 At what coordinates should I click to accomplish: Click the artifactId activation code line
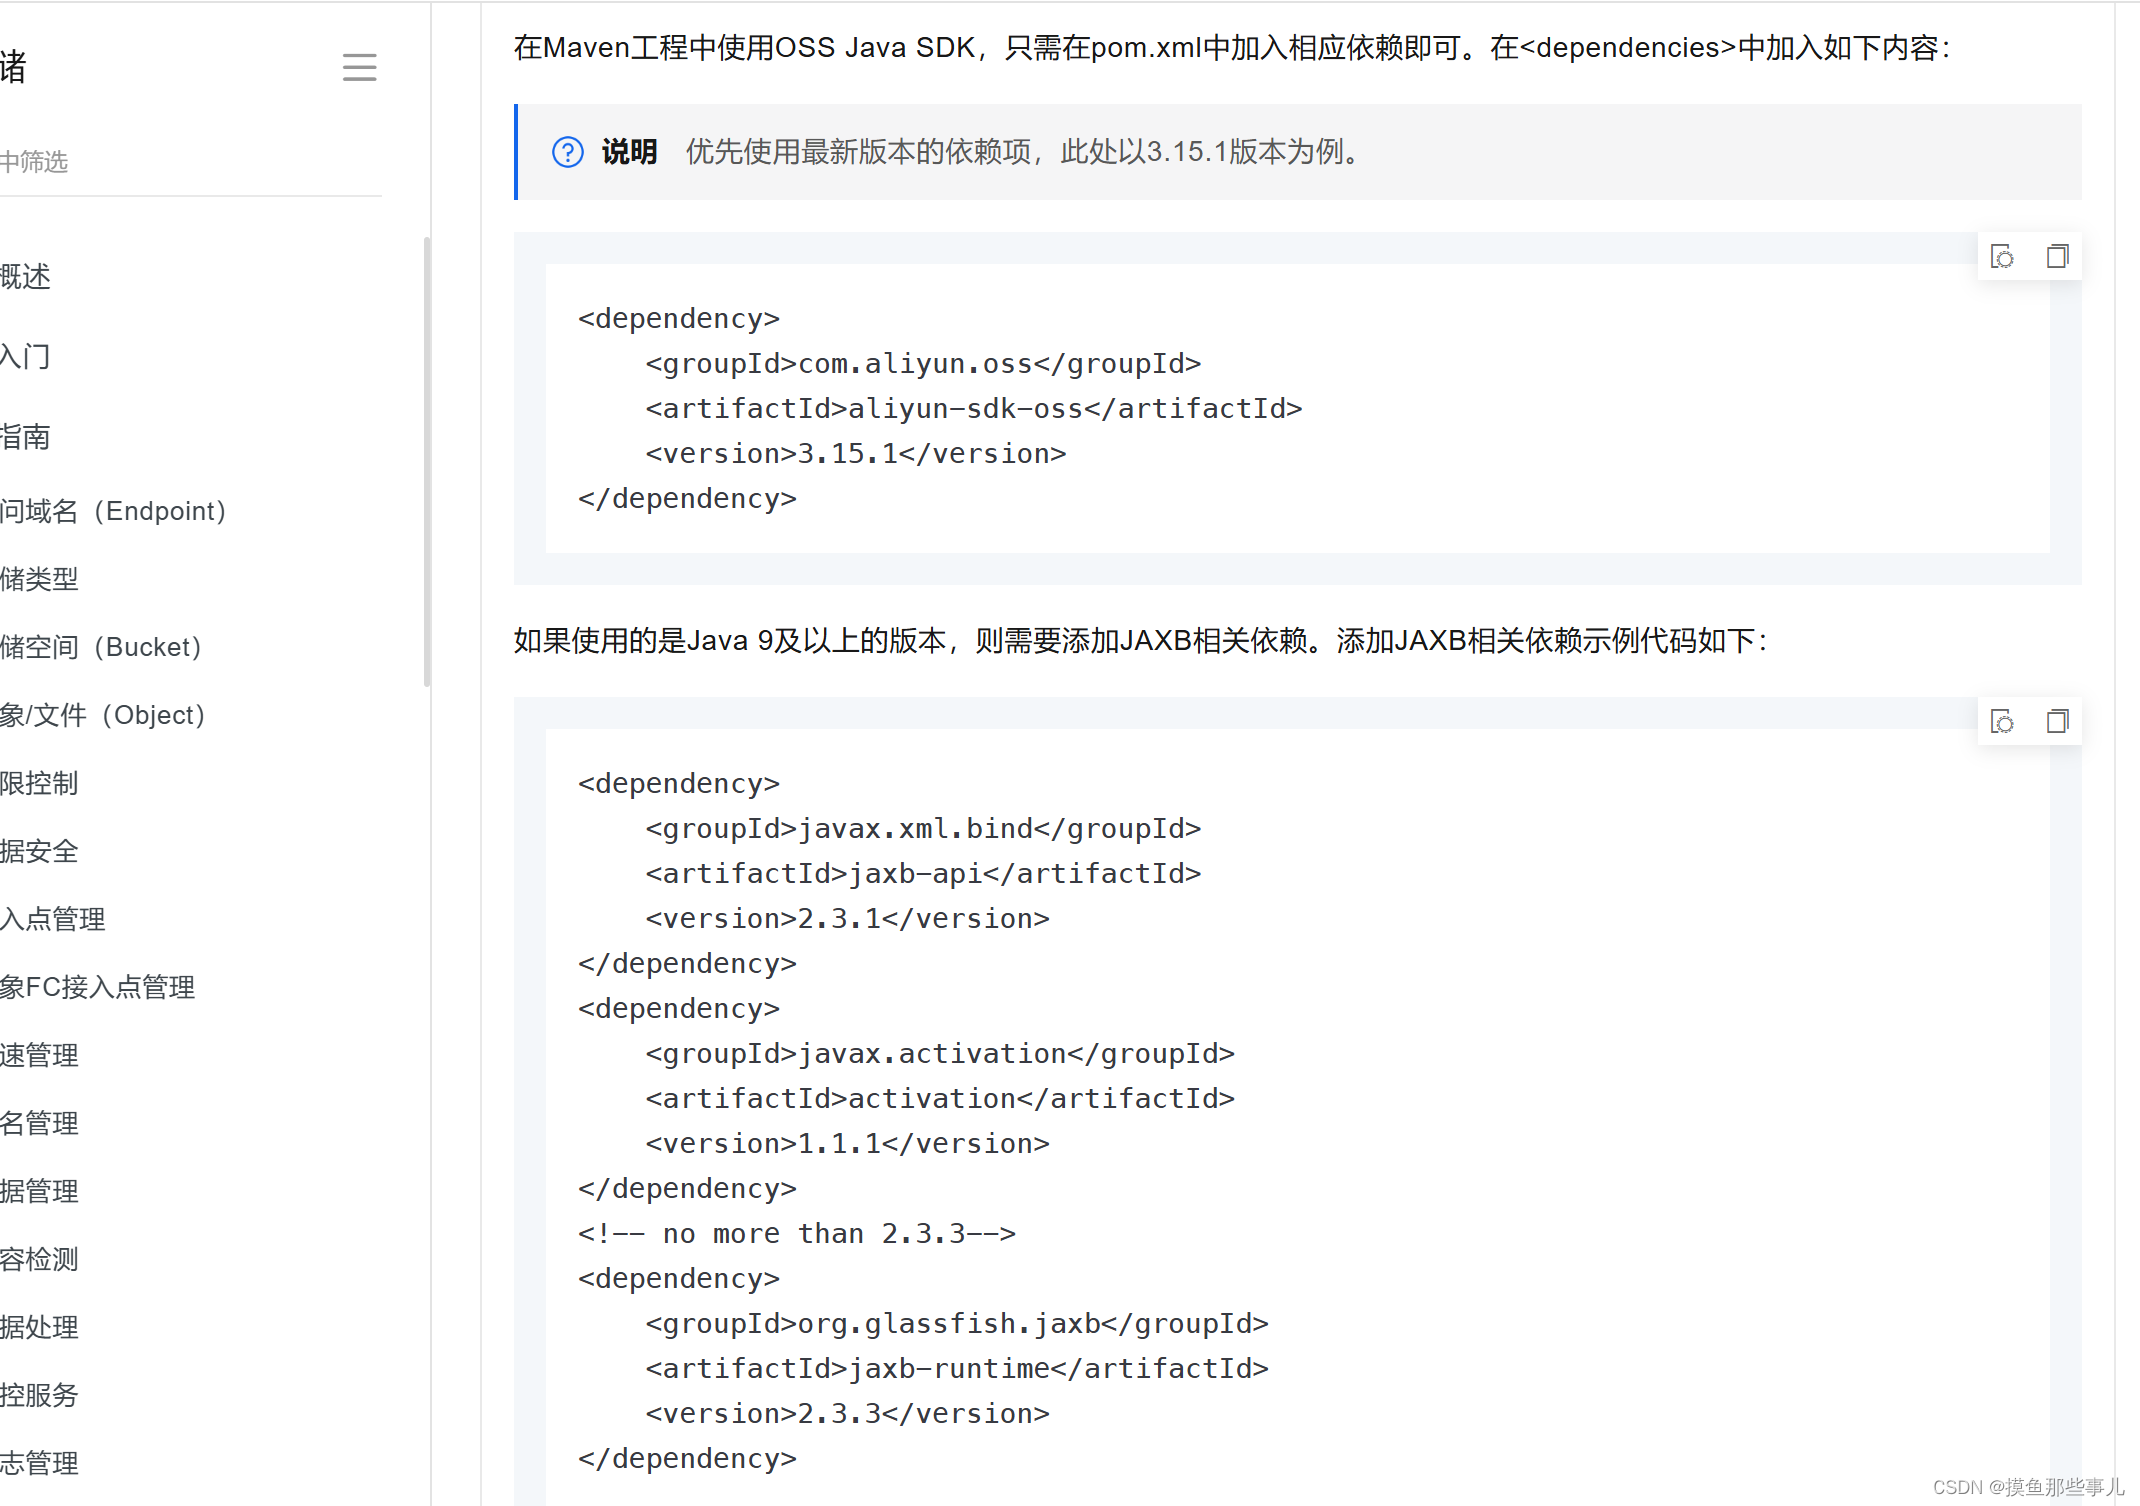pyautogui.click(x=940, y=1098)
